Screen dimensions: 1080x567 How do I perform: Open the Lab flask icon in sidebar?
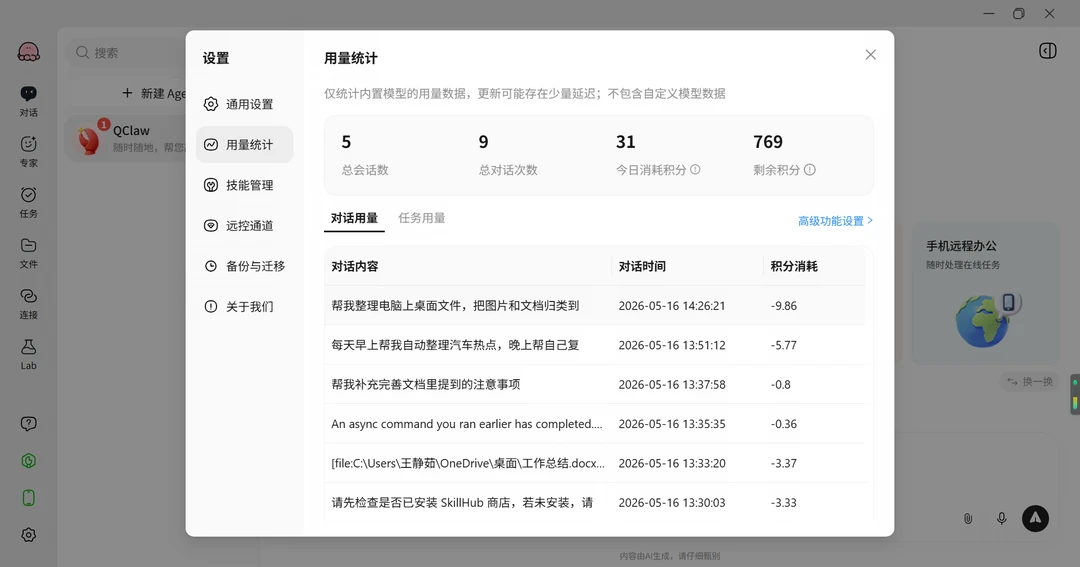tap(28, 353)
